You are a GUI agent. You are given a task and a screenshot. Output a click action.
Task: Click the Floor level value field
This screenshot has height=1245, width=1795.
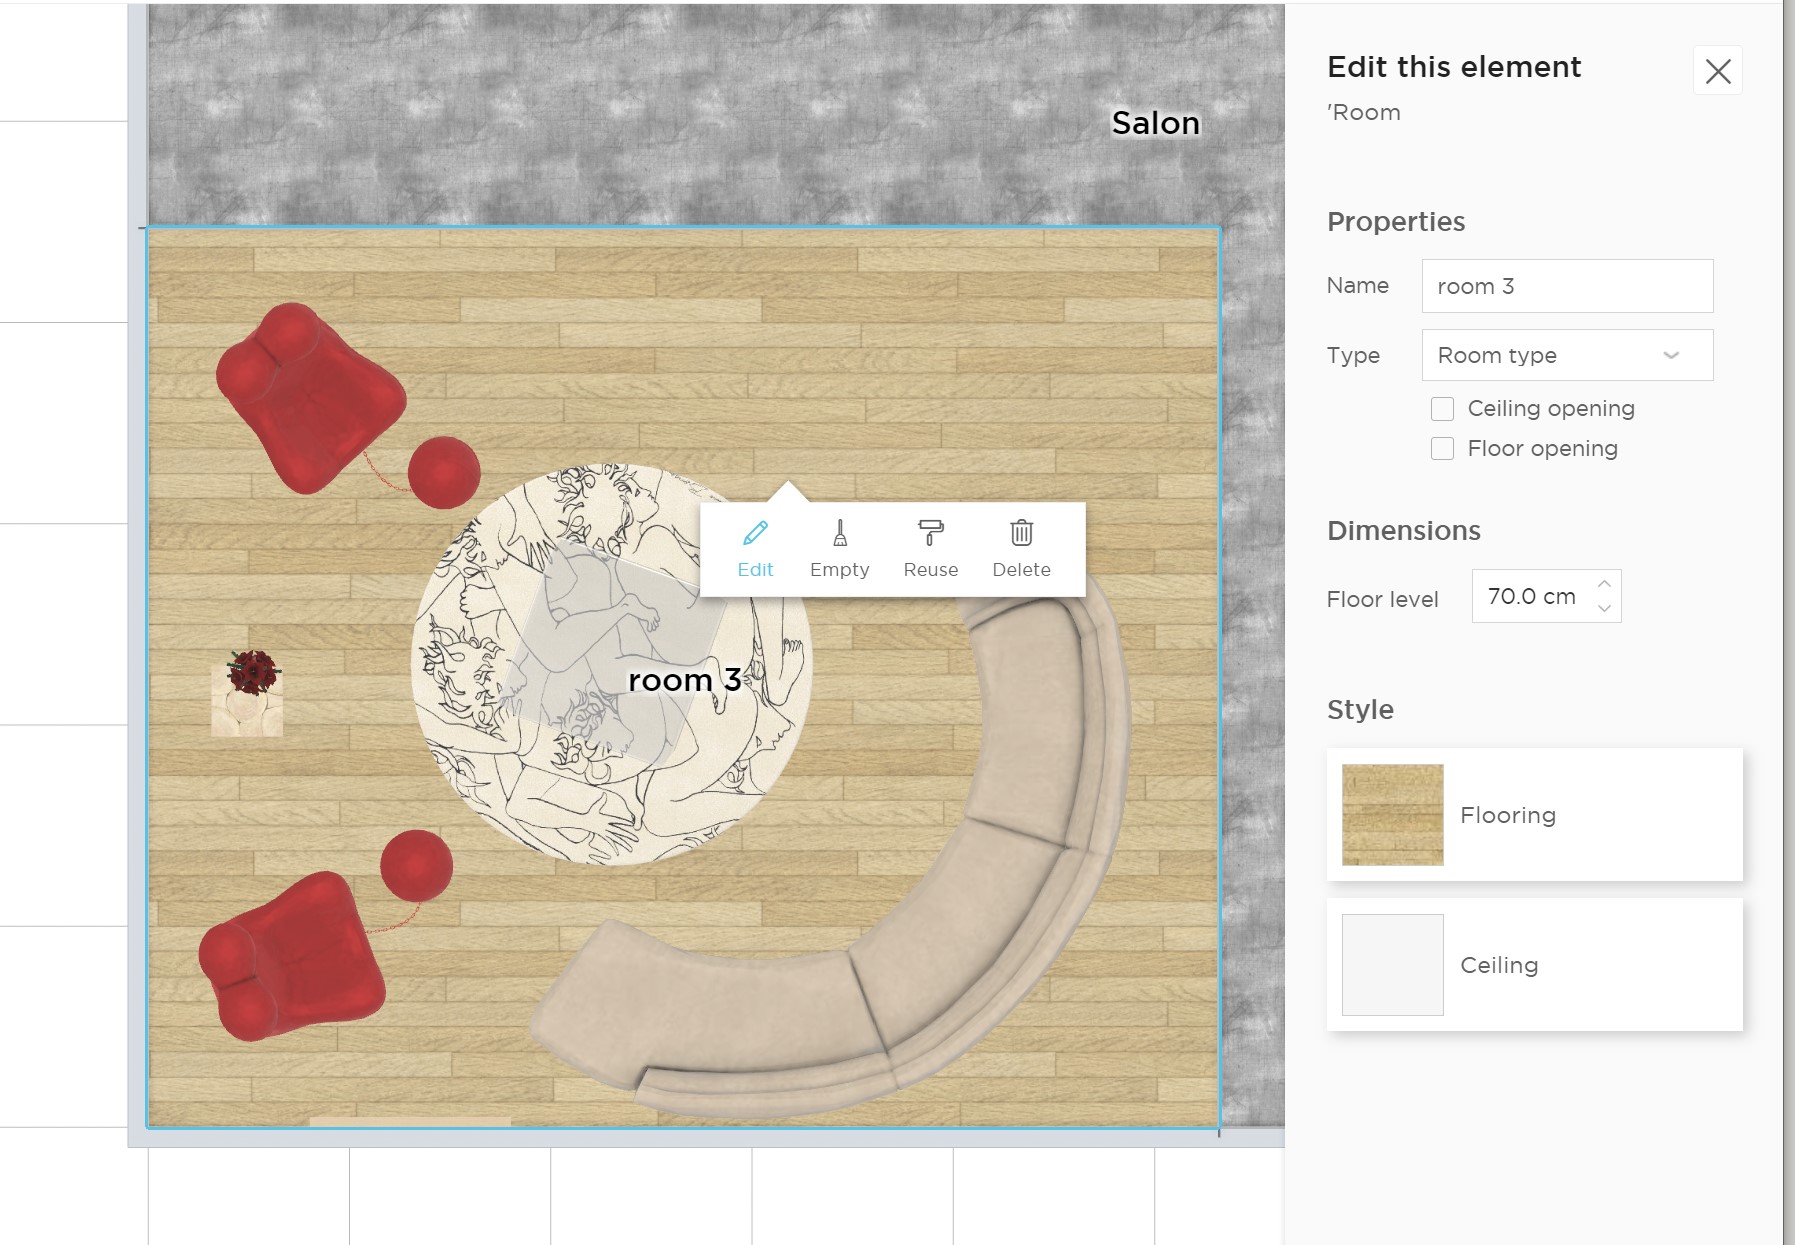pos(1531,597)
